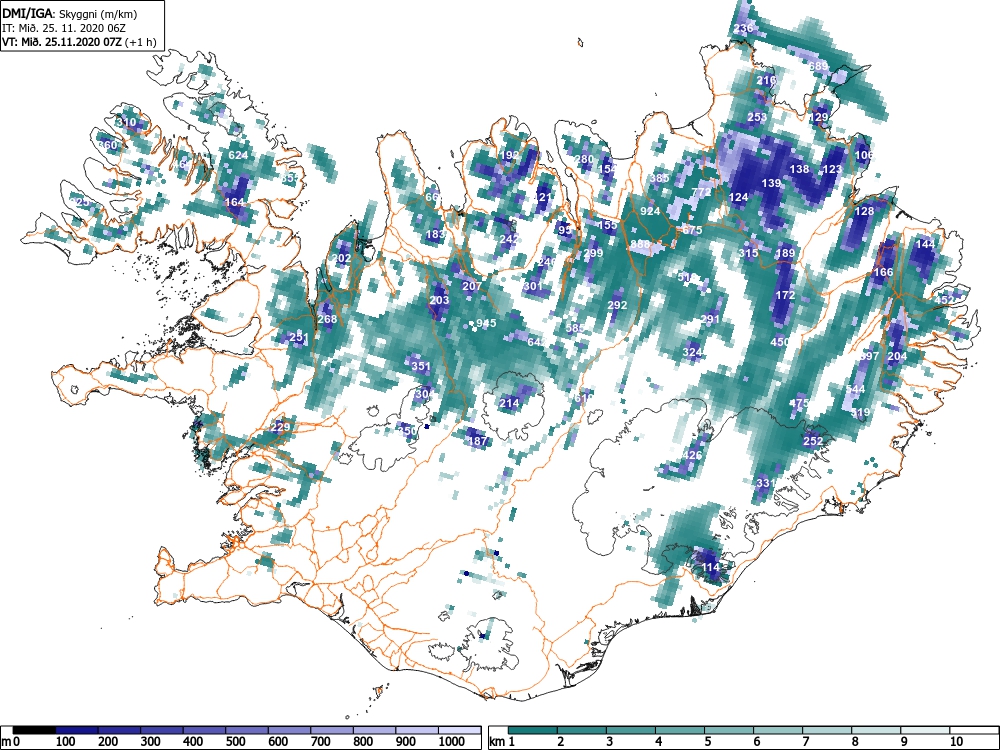Click the dark navy 100–200 m legend swatch
The width and height of the screenshot is (1000, 750).
pyautogui.click(x=77, y=730)
